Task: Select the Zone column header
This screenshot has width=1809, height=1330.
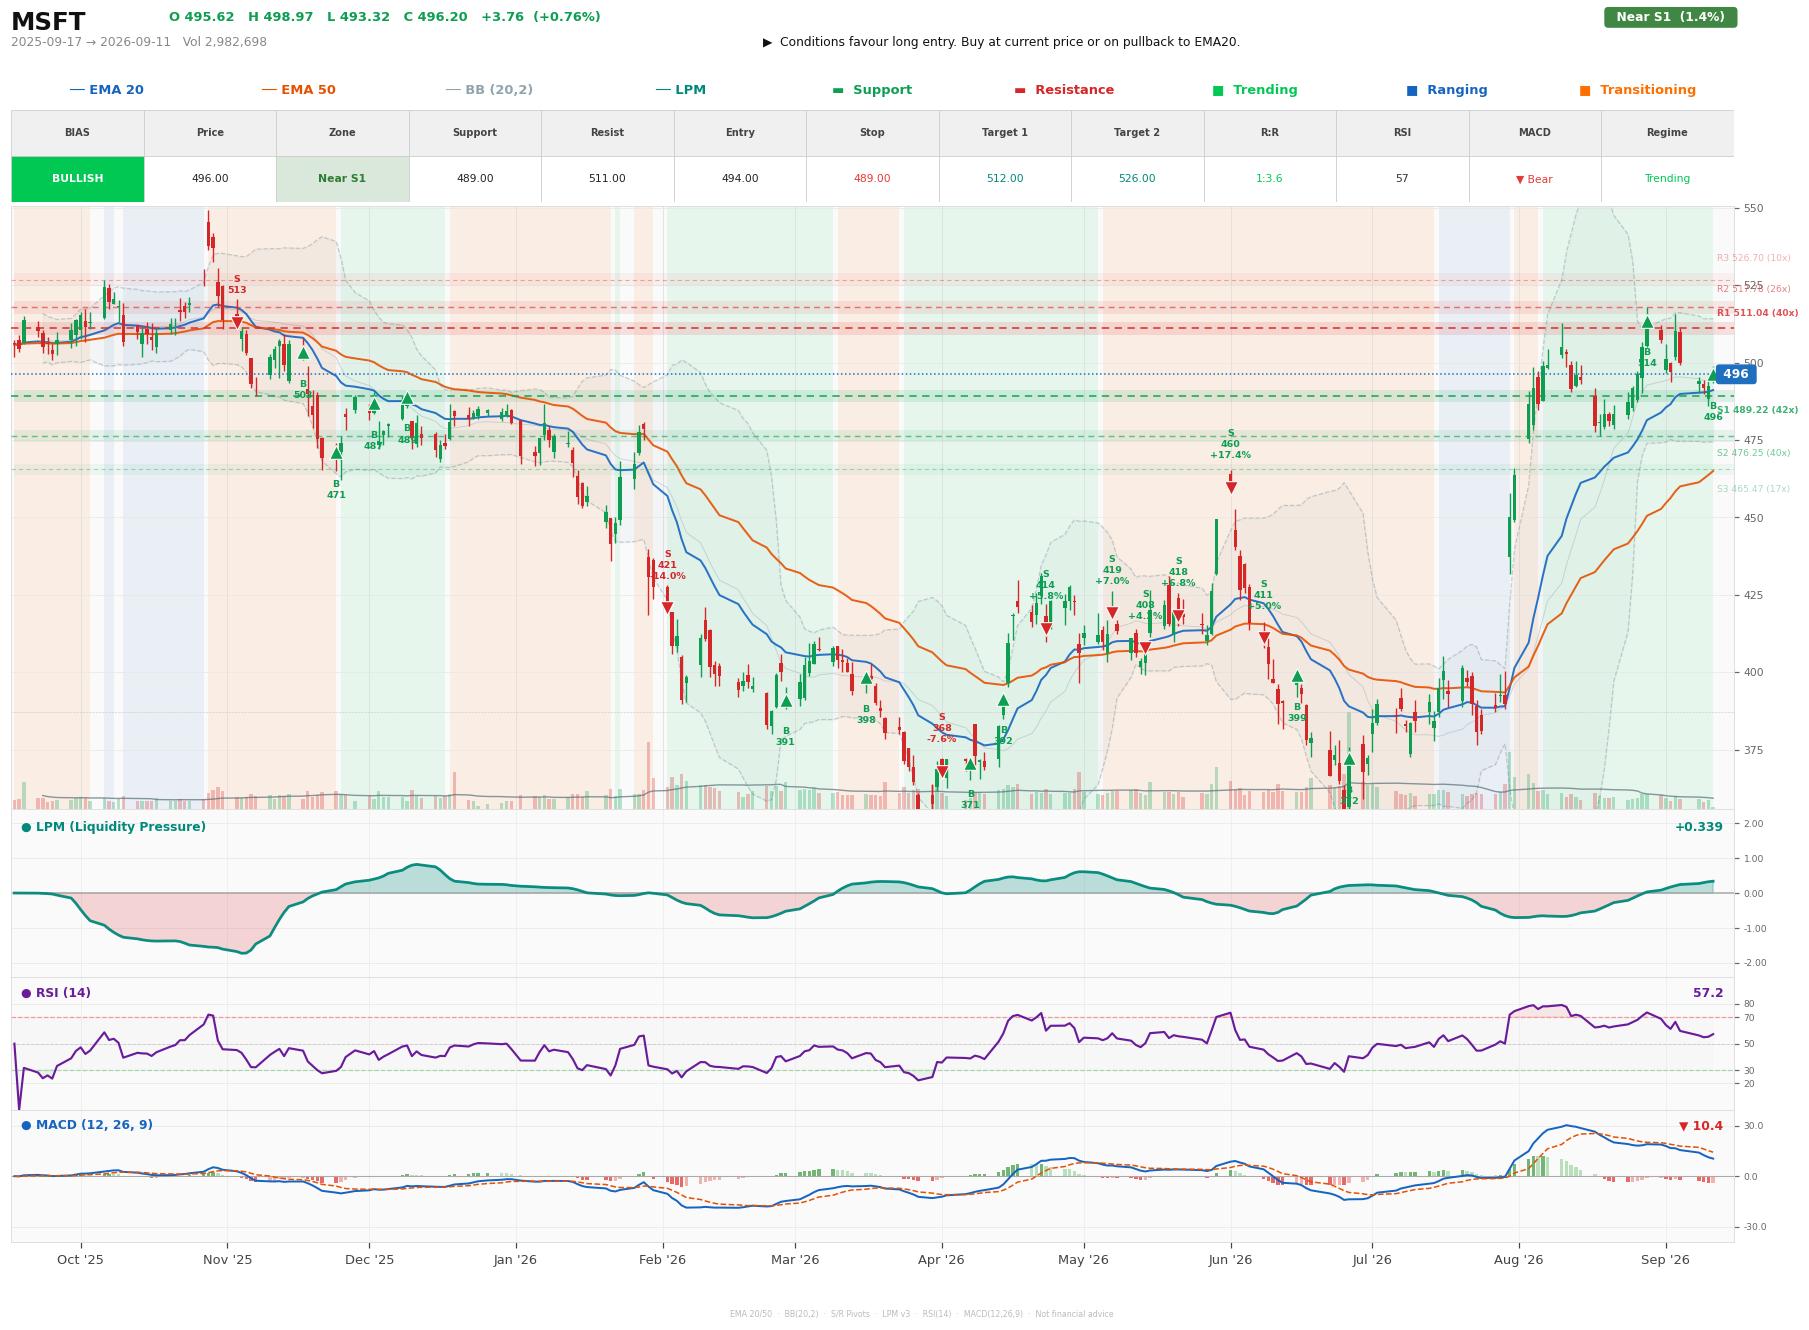Action: (x=342, y=133)
